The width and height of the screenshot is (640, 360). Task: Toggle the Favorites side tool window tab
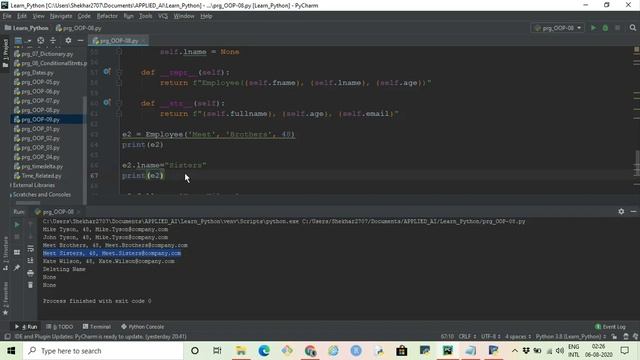5,298
